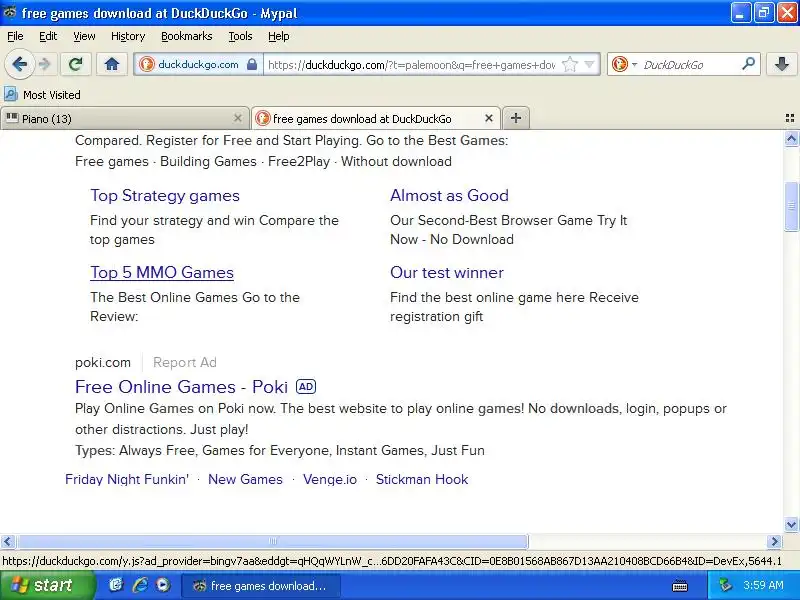Click the system tray notification icon
This screenshot has height=600, width=800.
click(725, 585)
